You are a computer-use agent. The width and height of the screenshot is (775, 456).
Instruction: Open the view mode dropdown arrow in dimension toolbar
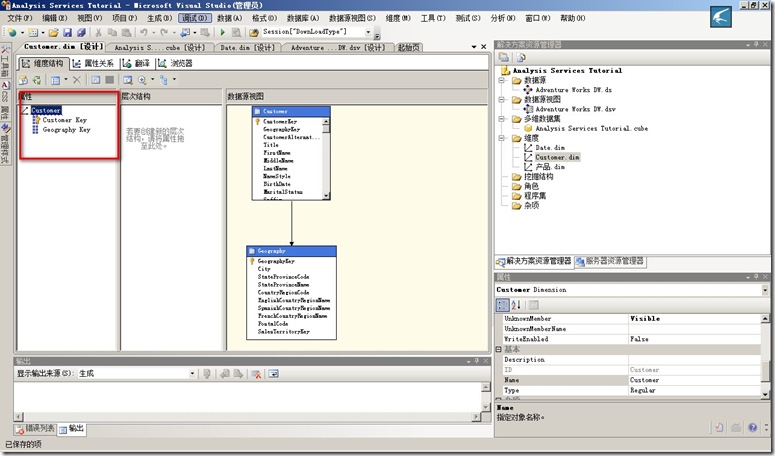[66, 80]
